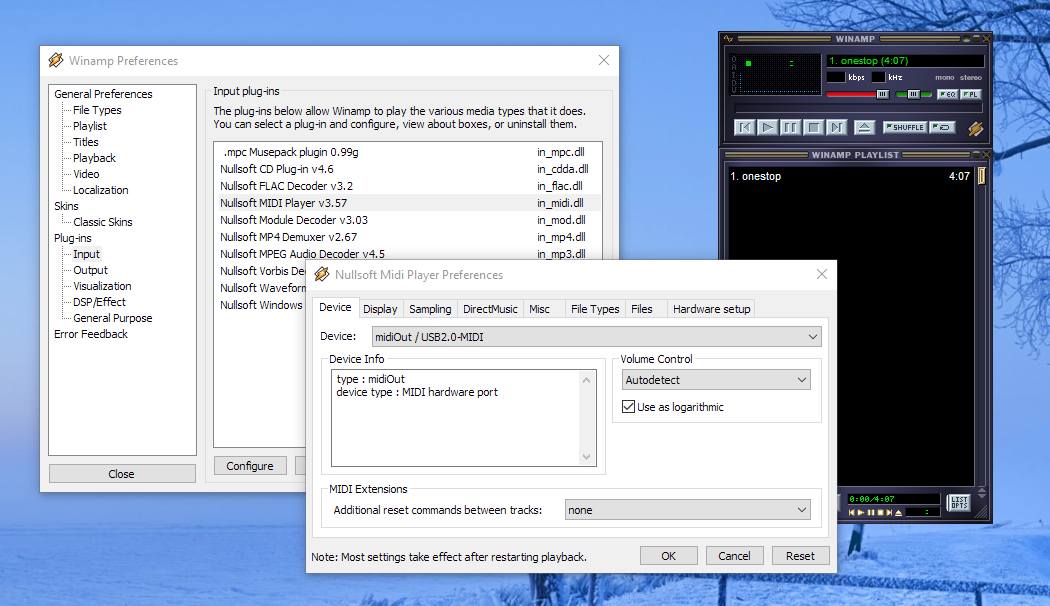Toggle the PL playlist window button
Screen dimensions: 1050x606
coord(970,94)
